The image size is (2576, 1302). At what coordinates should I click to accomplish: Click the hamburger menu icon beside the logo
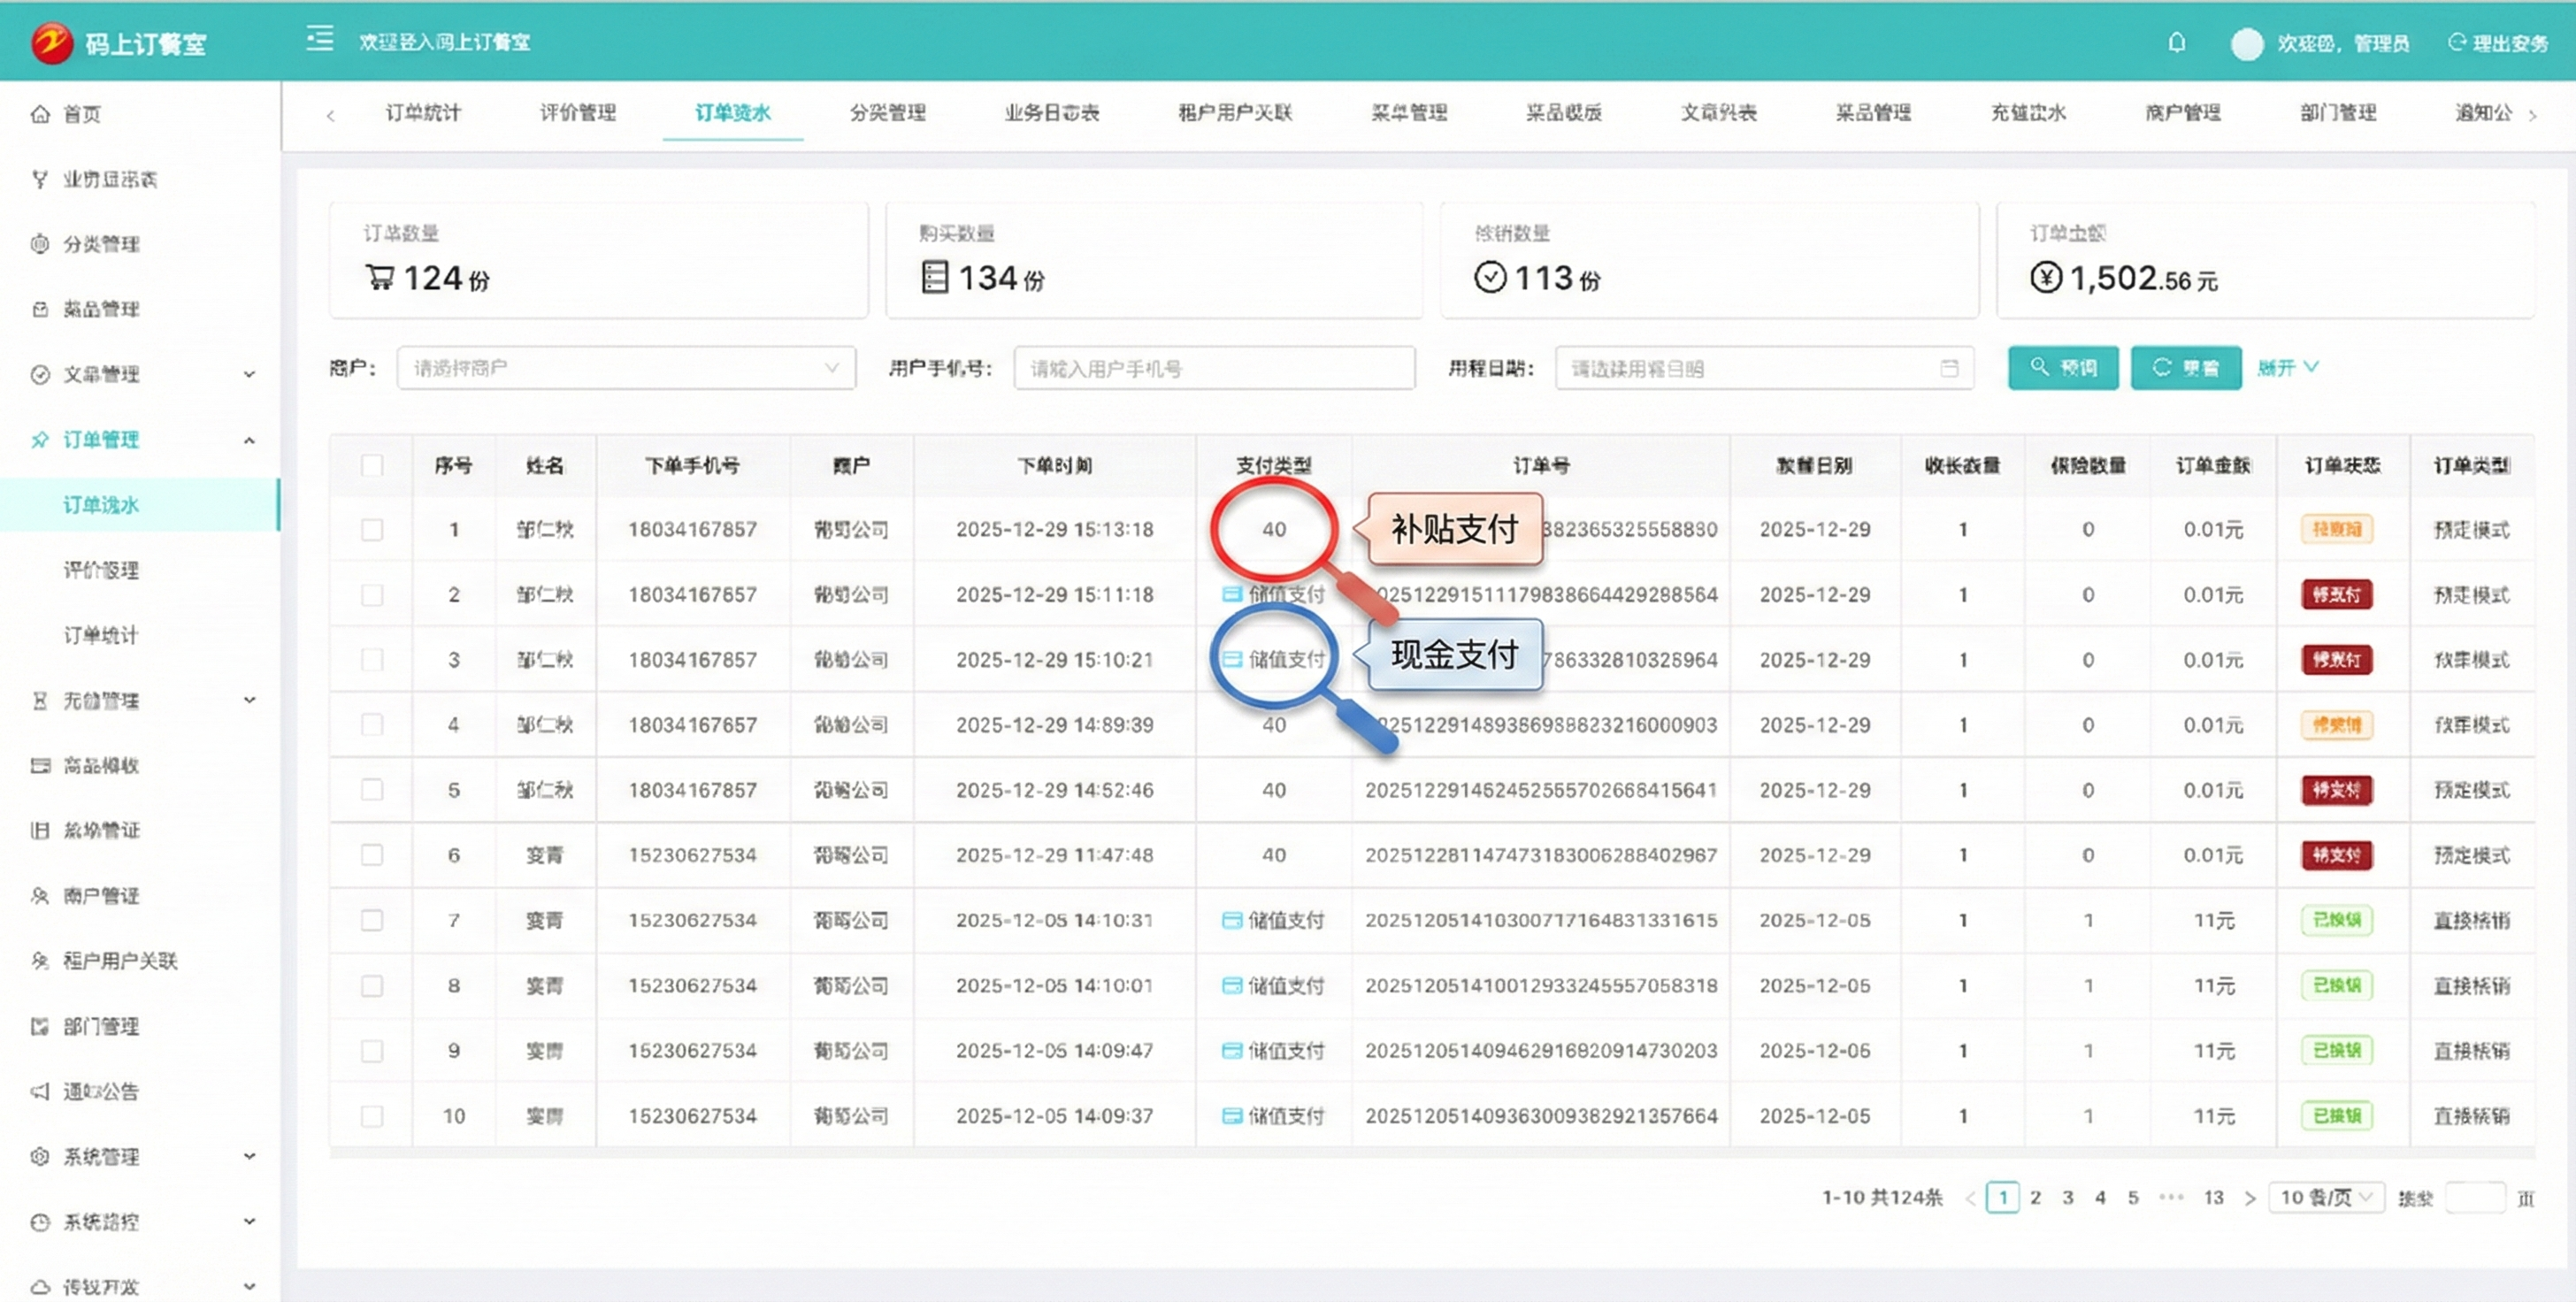319,38
